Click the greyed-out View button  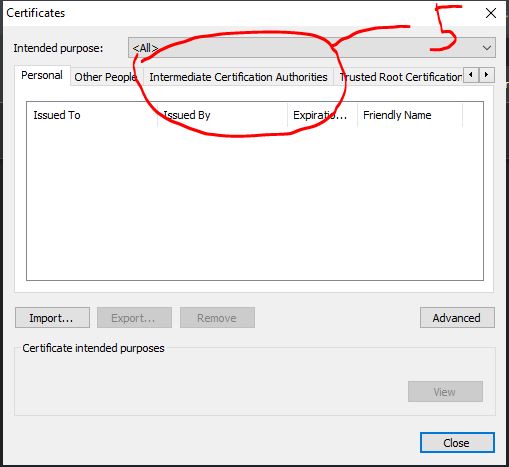click(x=445, y=392)
